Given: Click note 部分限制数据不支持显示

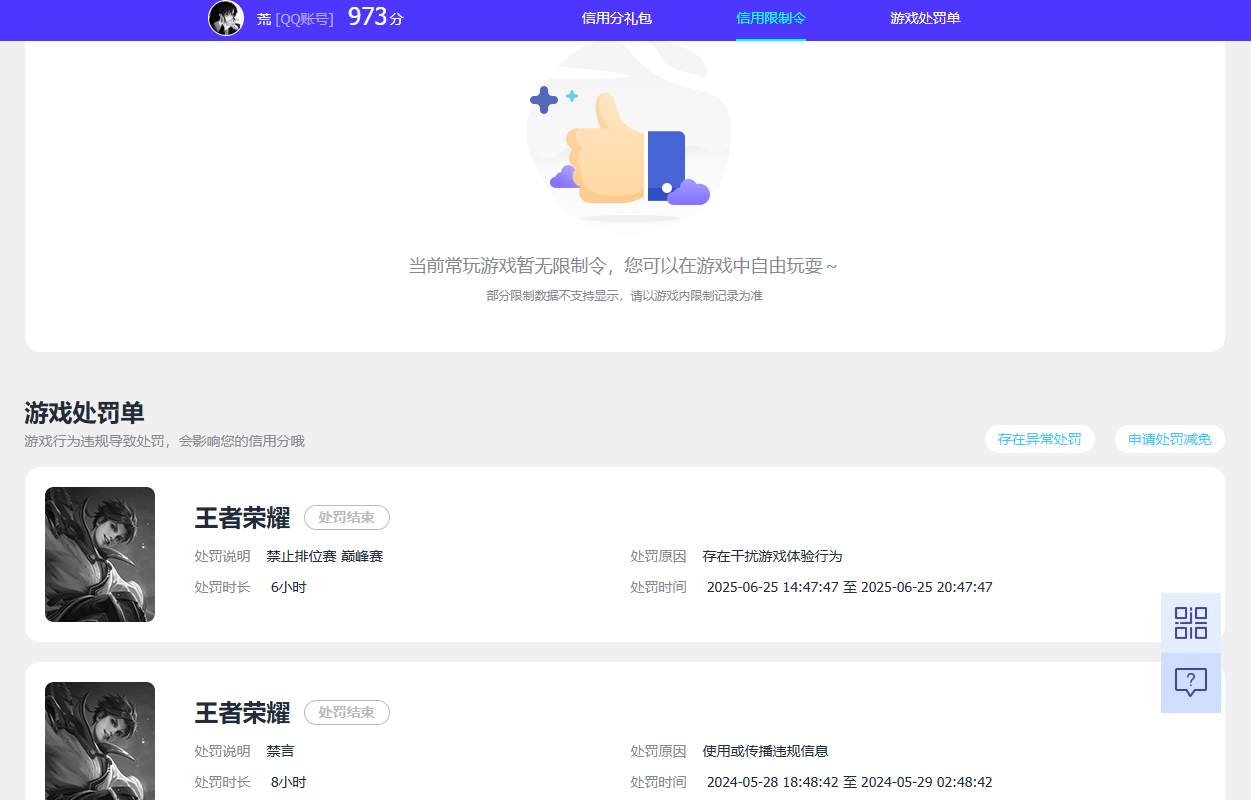Looking at the screenshot, I should 625,296.
